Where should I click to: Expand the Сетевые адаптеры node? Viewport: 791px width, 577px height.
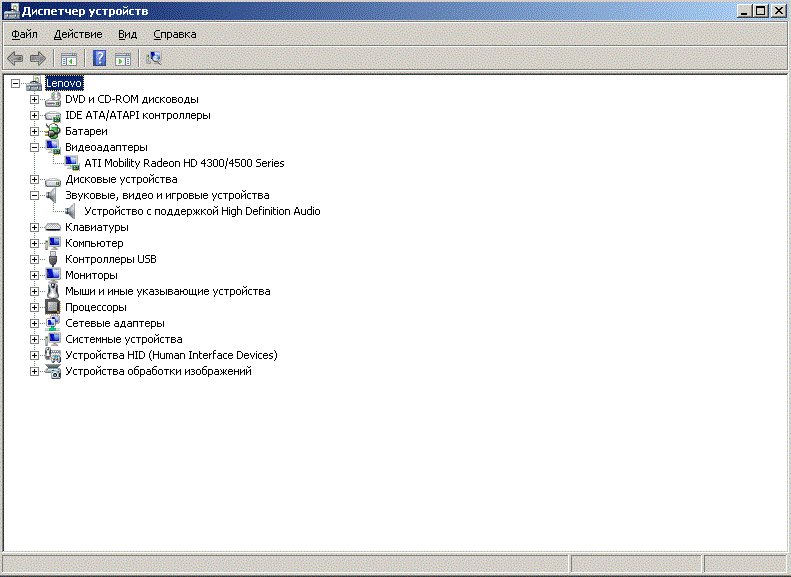tap(34, 323)
